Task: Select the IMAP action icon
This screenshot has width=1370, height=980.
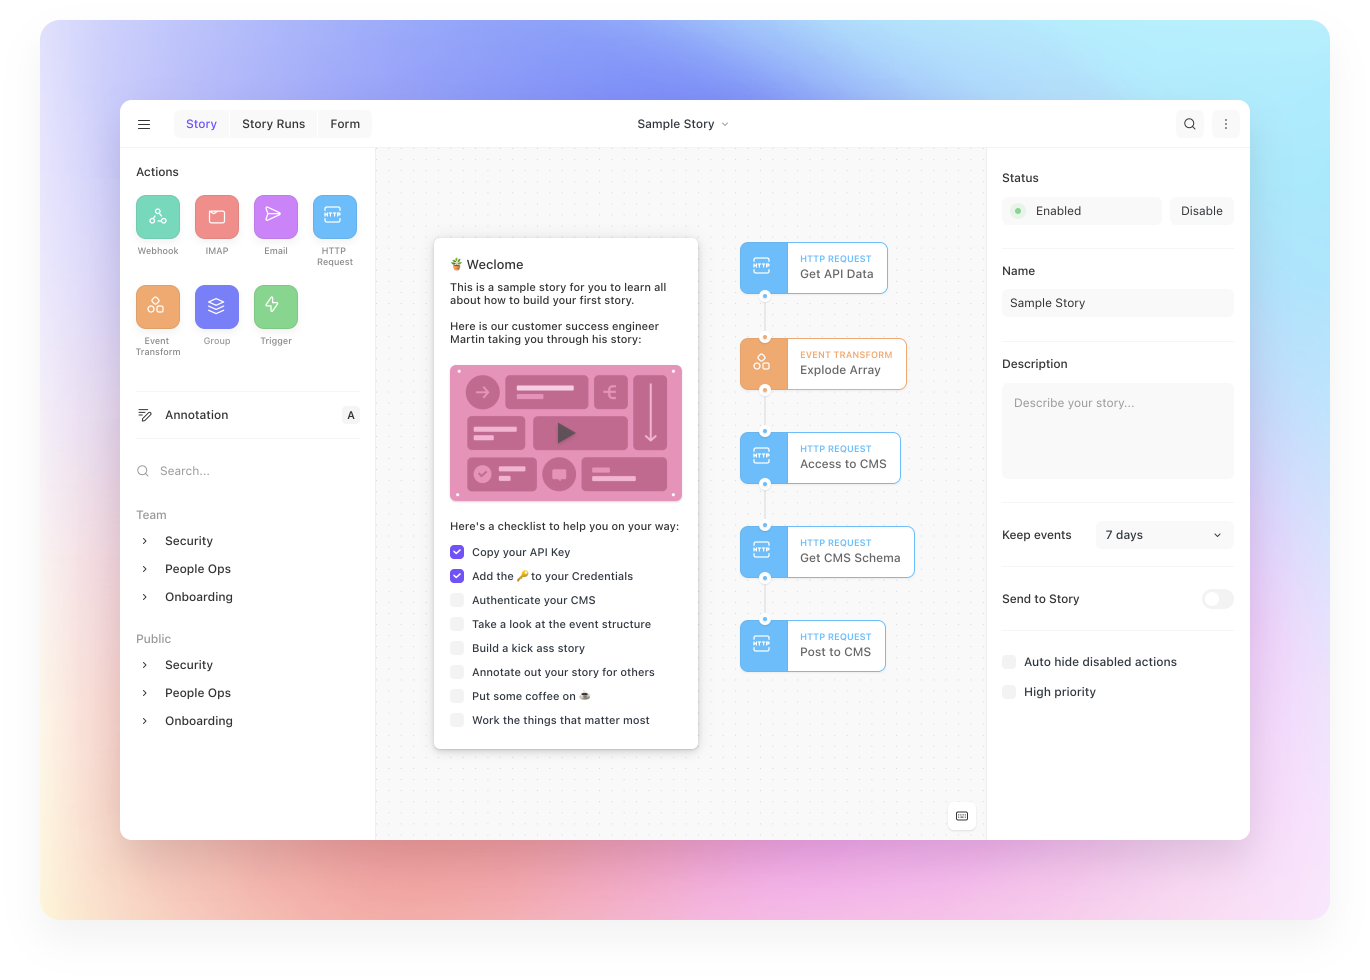Action: point(217,217)
